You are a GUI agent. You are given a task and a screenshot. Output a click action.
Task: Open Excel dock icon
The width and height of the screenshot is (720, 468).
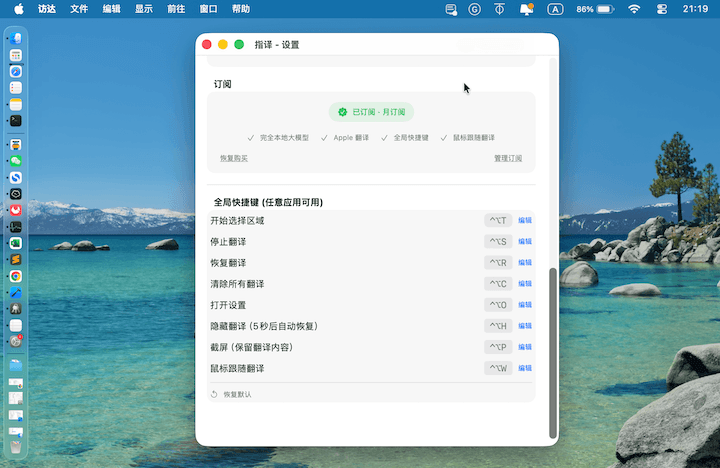point(16,243)
